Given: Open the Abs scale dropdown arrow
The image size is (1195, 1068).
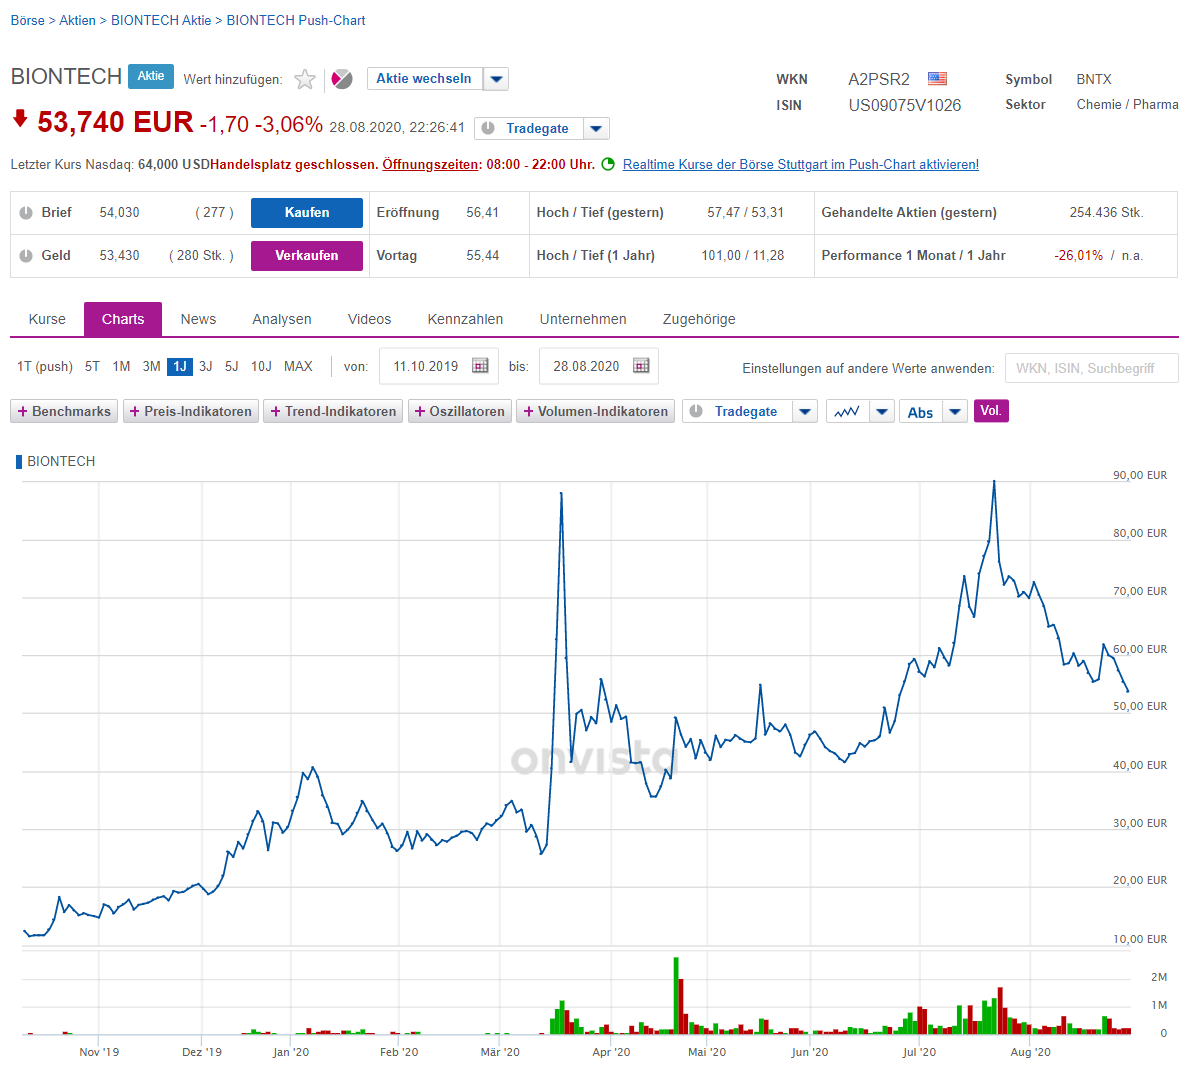Looking at the screenshot, I should pos(955,412).
